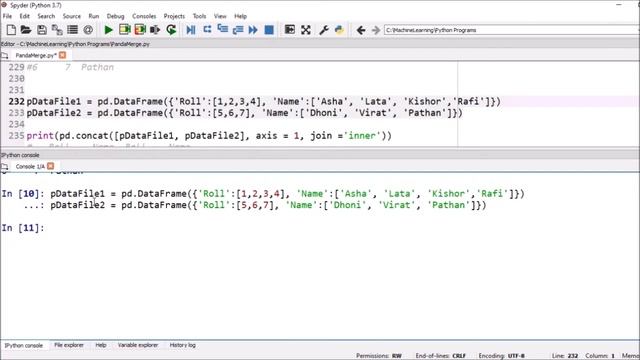
Task: Open the PYTHONPATH manager icon
Action: coord(339,30)
